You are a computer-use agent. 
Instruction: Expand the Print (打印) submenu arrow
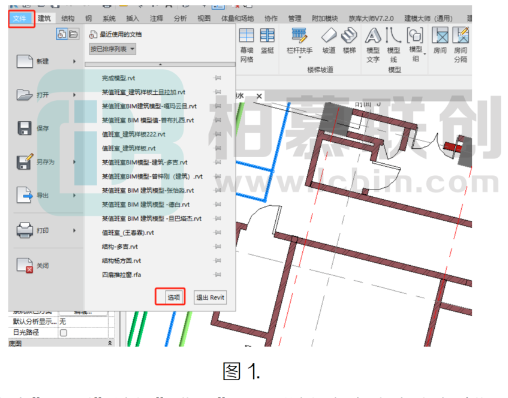point(74,230)
